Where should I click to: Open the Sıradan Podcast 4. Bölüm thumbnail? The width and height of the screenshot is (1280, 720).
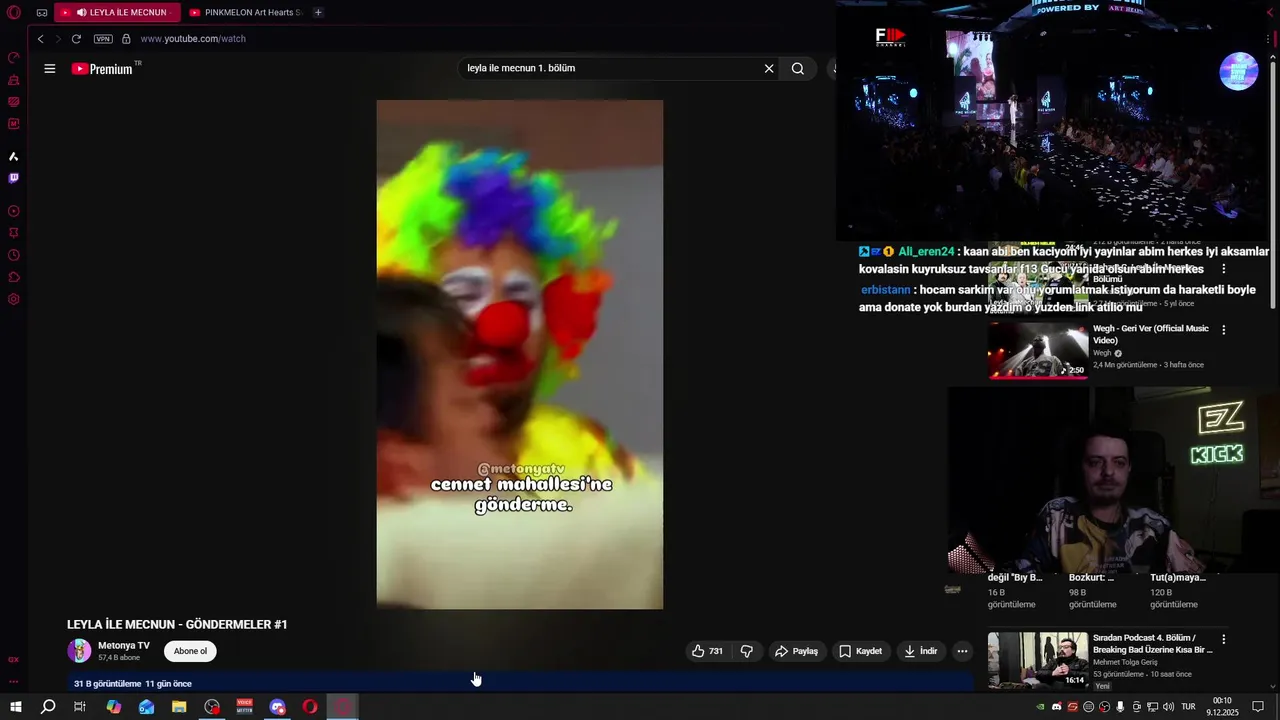point(1038,660)
